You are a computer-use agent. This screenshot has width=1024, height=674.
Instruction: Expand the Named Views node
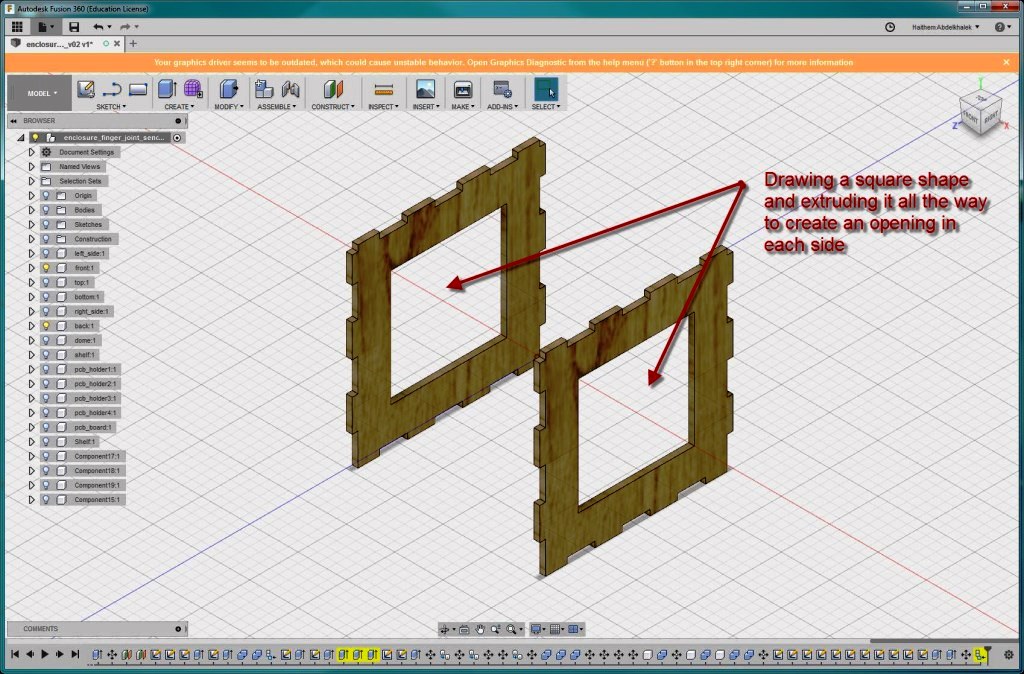(31, 167)
